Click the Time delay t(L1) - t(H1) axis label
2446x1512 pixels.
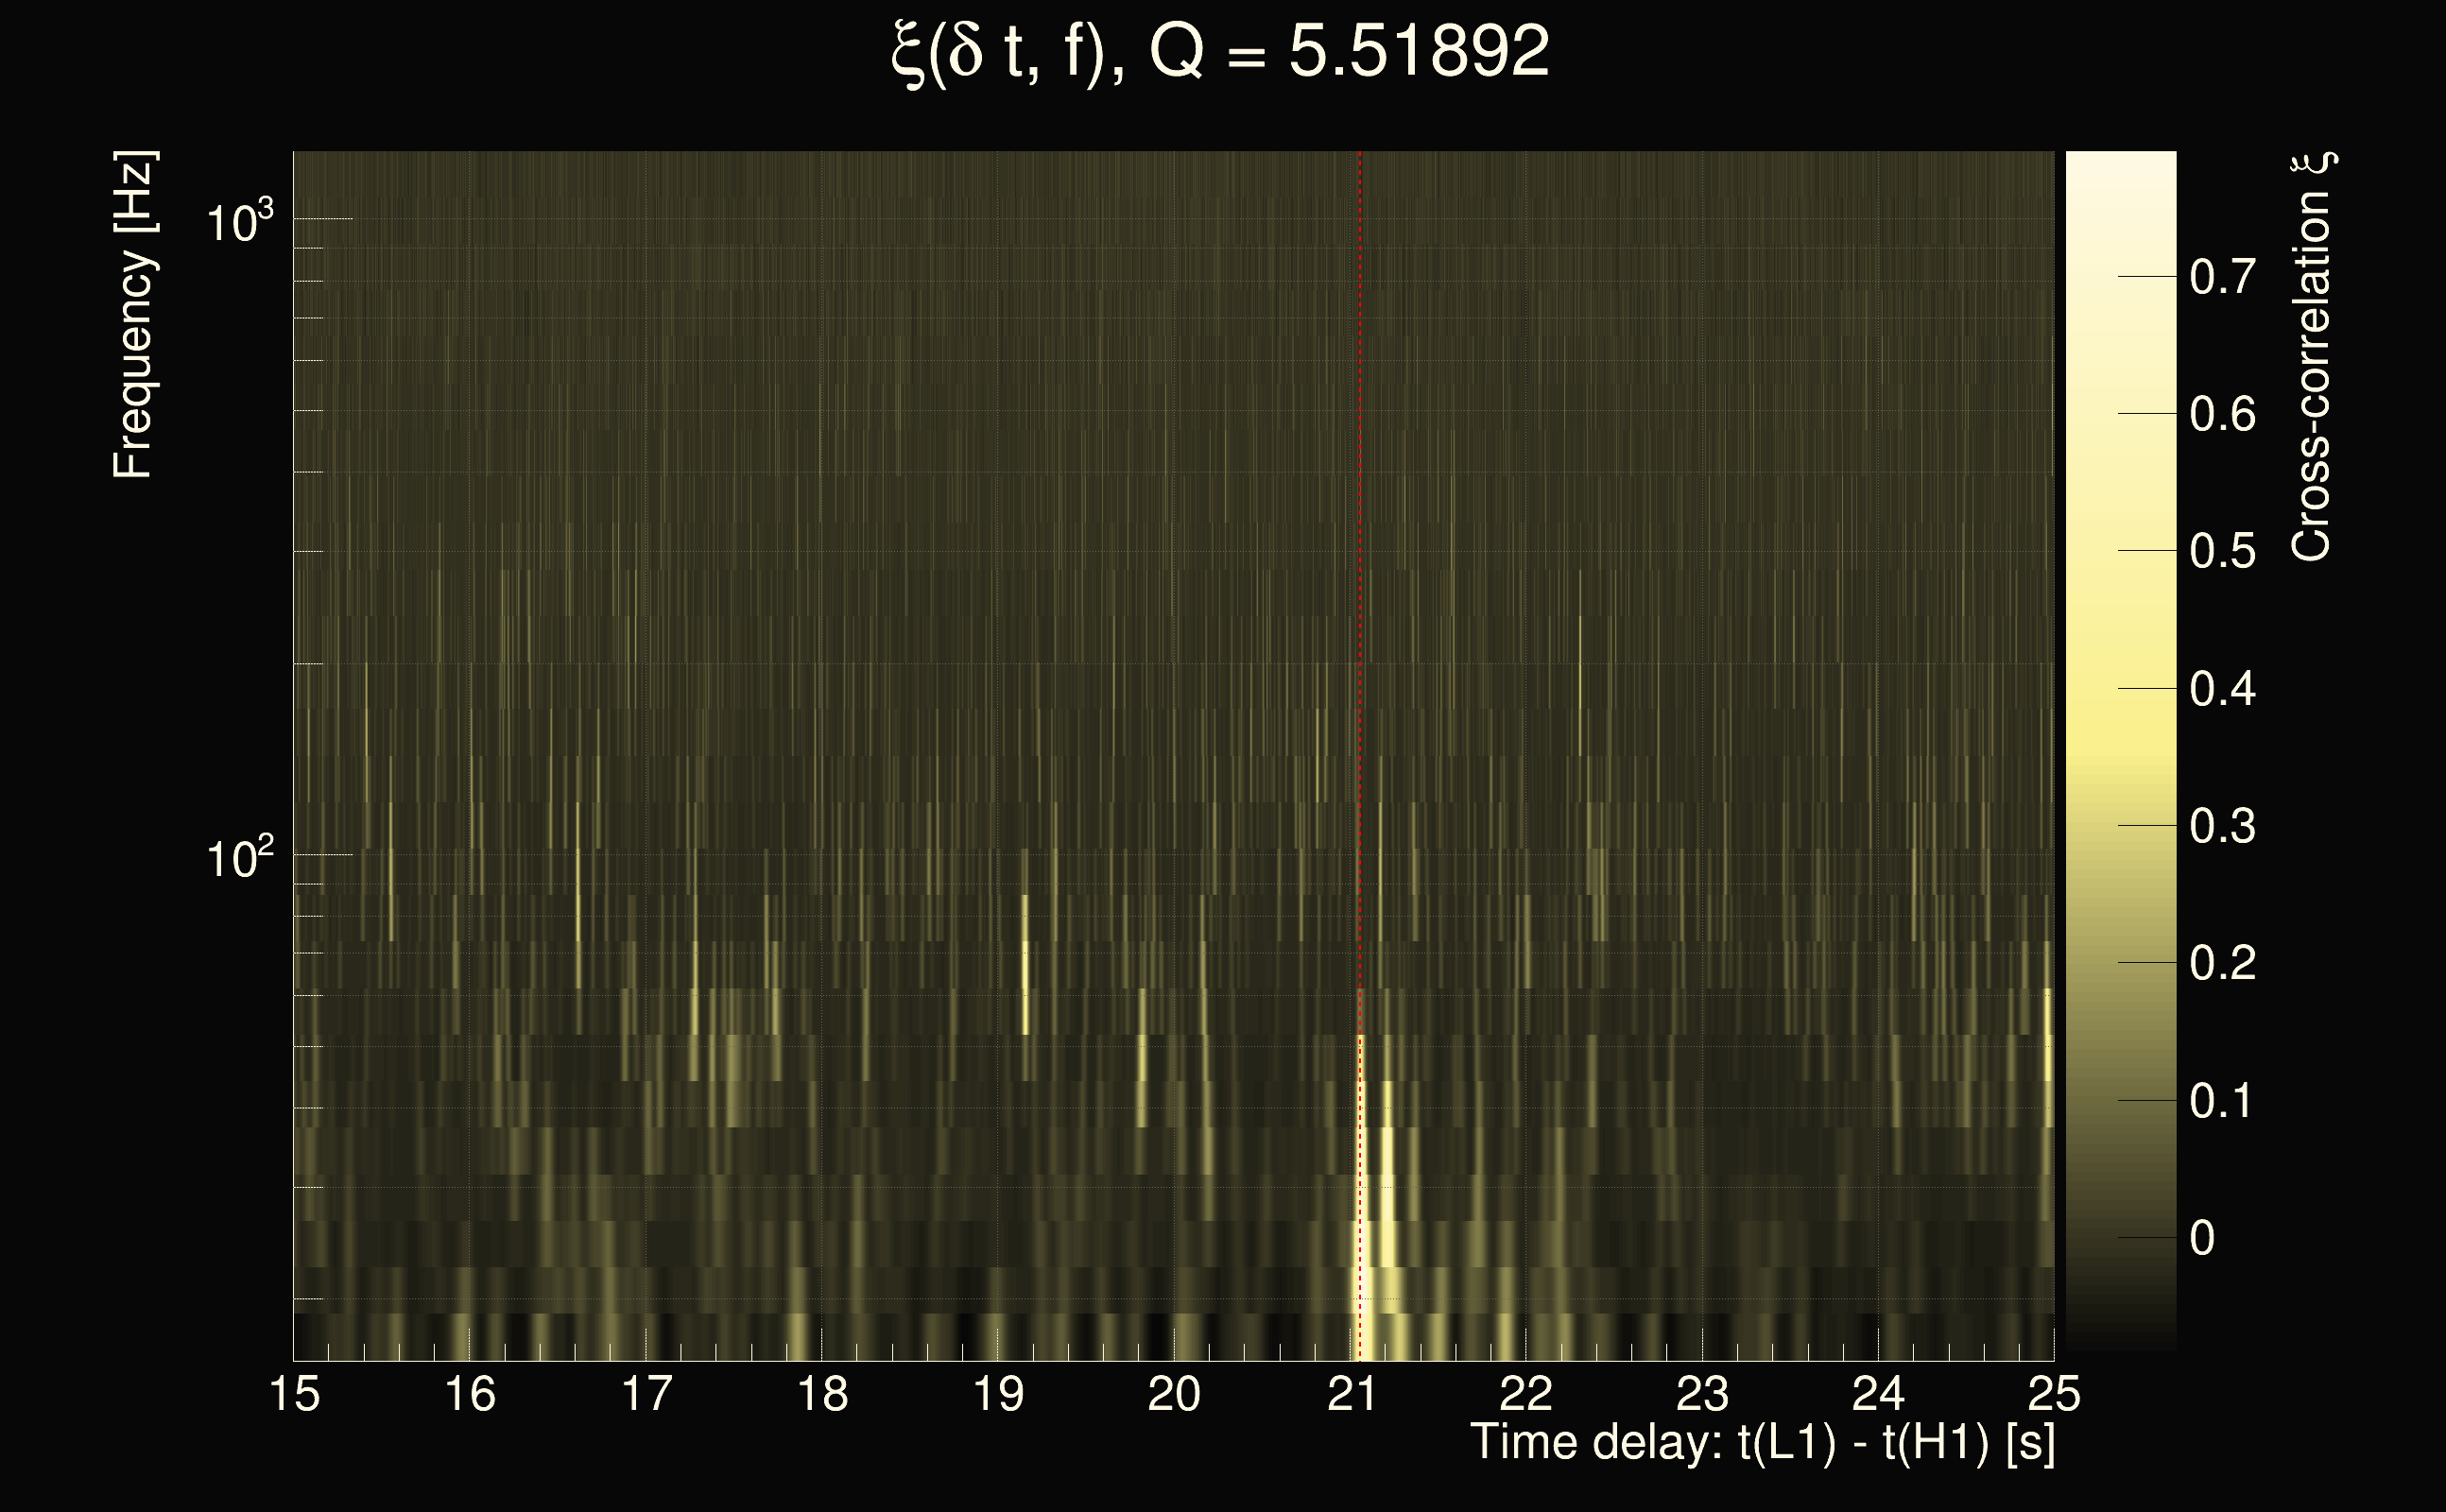click(1762, 1443)
